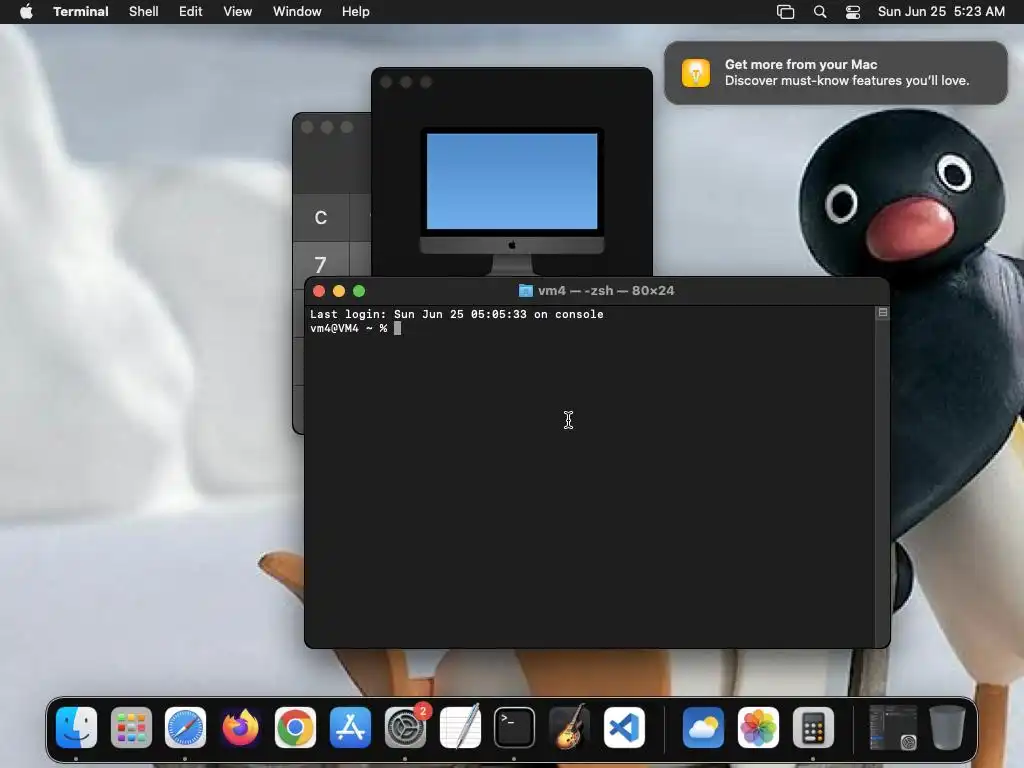Minimize the Terminal window with the yellow button
Image resolution: width=1024 pixels, height=768 pixels.
[339, 291]
